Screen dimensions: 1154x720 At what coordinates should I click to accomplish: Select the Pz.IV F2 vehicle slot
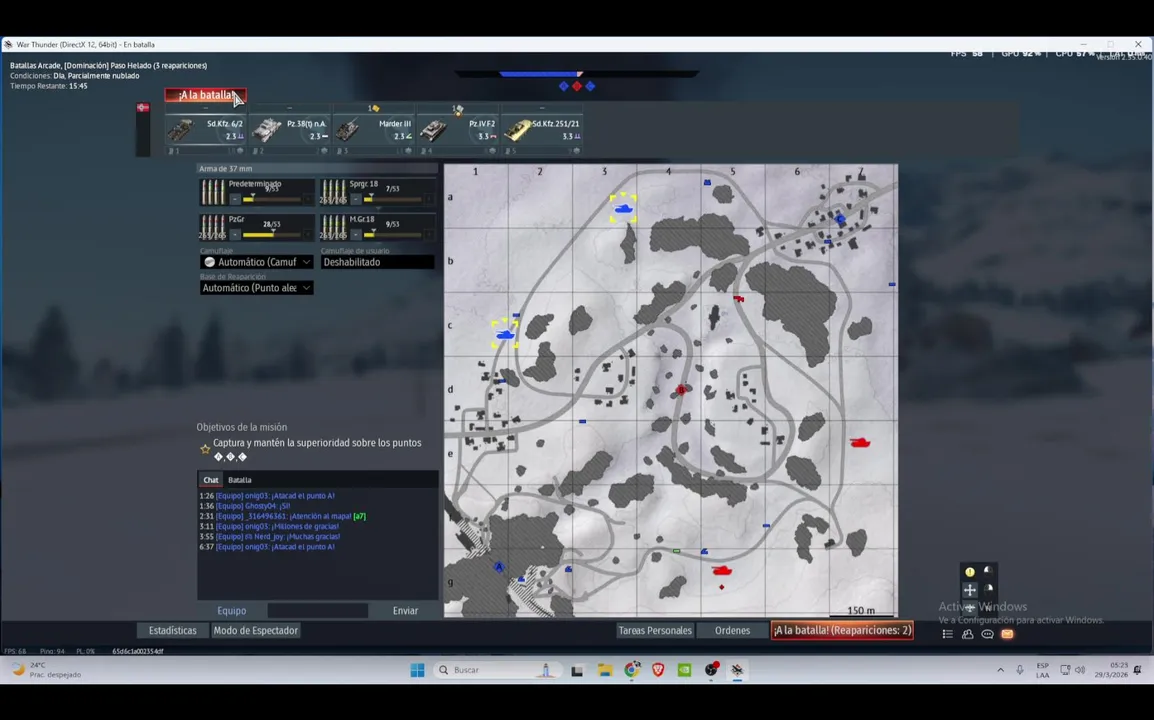pyautogui.click(x=457, y=130)
